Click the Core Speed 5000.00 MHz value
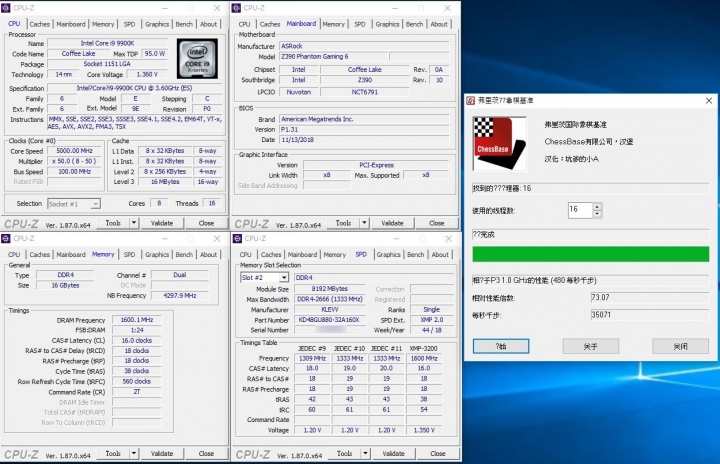 (x=74, y=151)
